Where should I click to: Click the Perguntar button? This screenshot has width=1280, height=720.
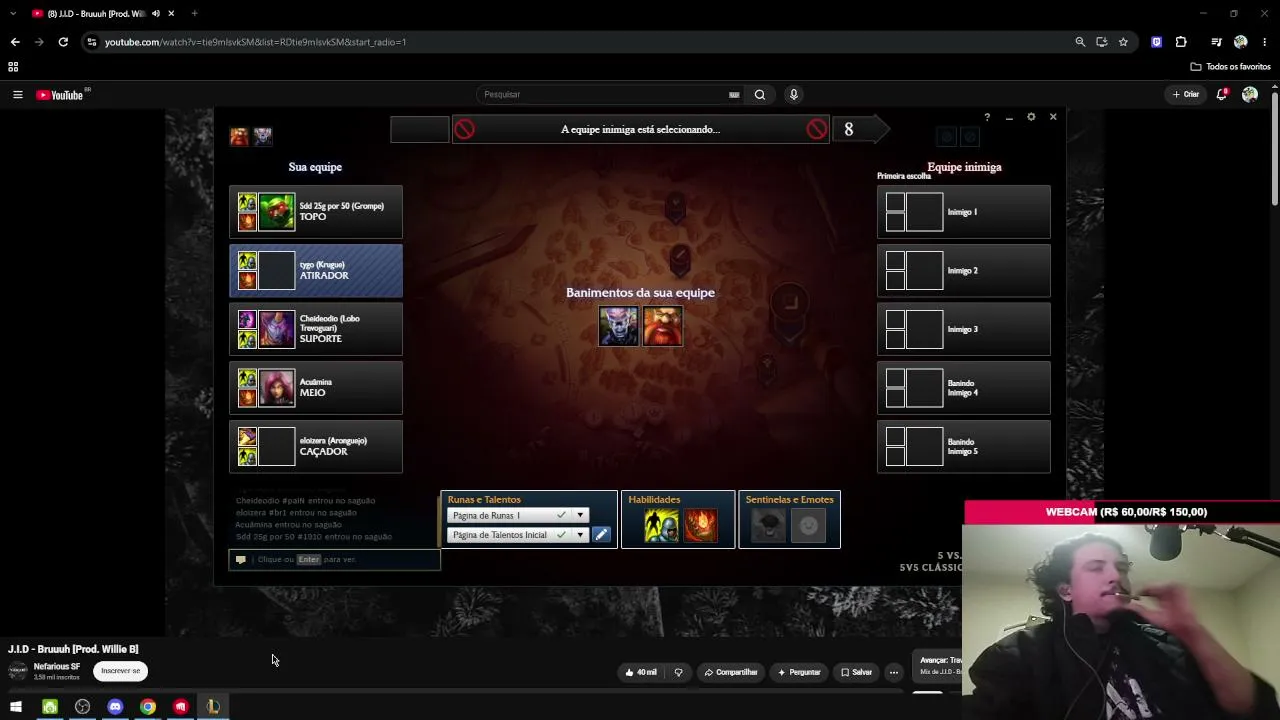click(x=799, y=672)
